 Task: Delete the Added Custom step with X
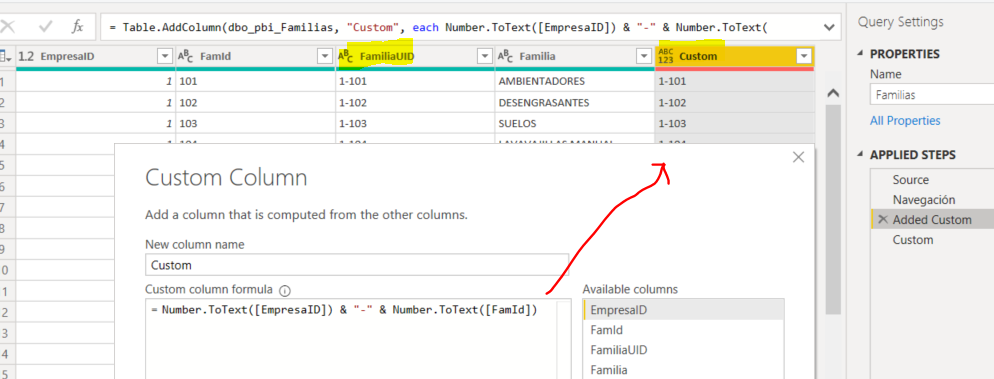tap(882, 219)
